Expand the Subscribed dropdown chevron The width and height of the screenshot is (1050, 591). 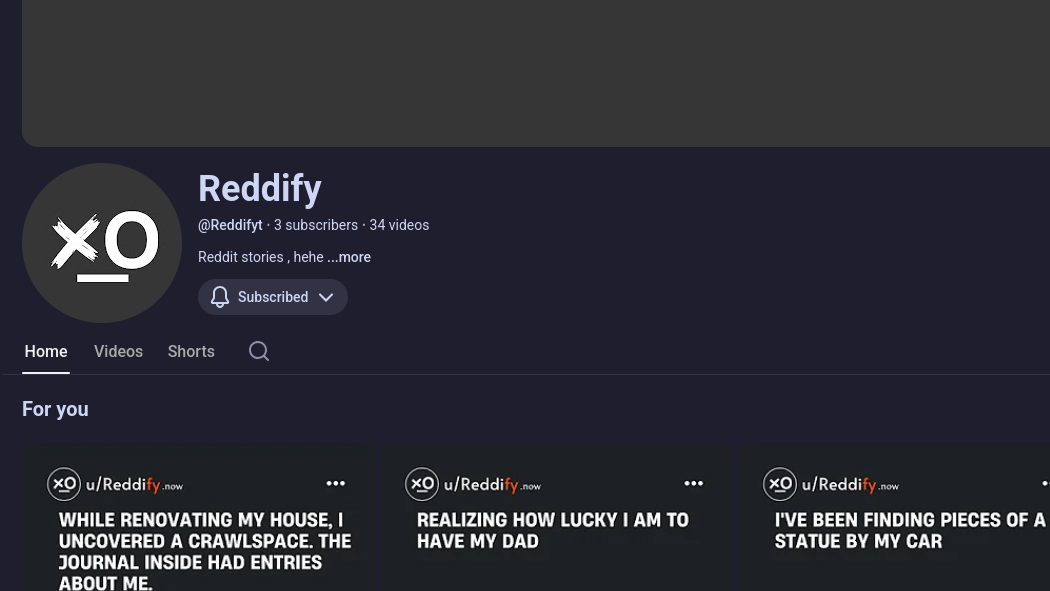[326, 296]
